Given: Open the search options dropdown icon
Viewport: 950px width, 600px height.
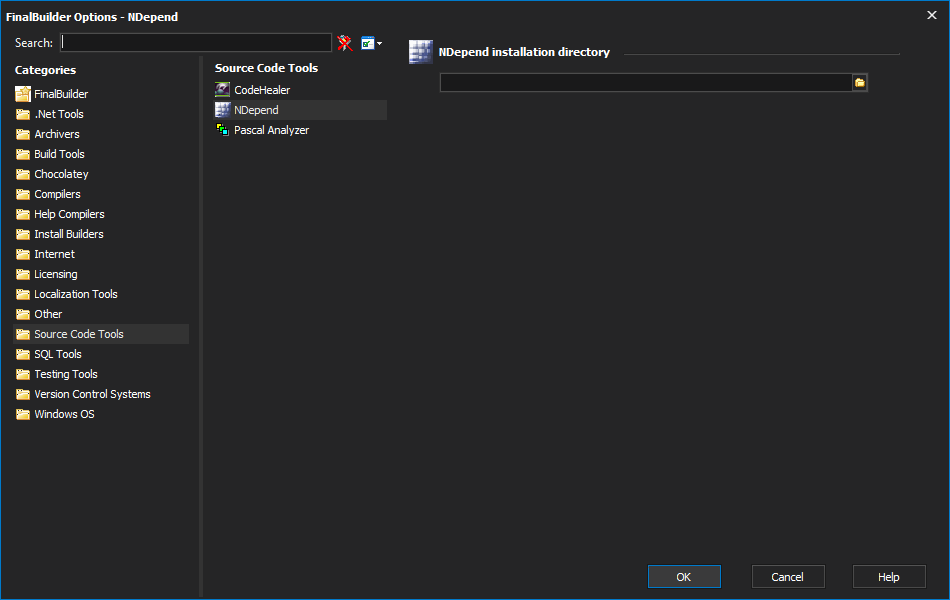Looking at the screenshot, I should click(371, 43).
